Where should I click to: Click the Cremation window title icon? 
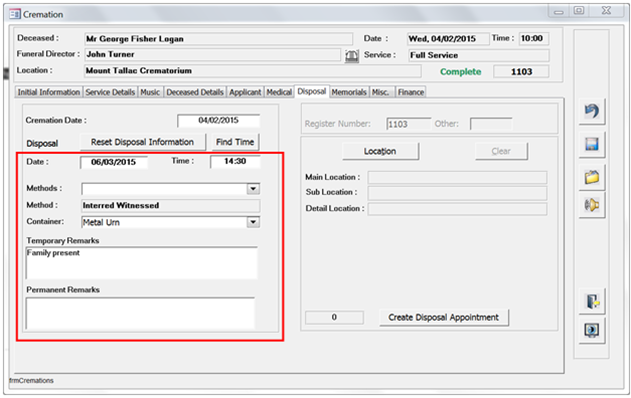point(15,14)
